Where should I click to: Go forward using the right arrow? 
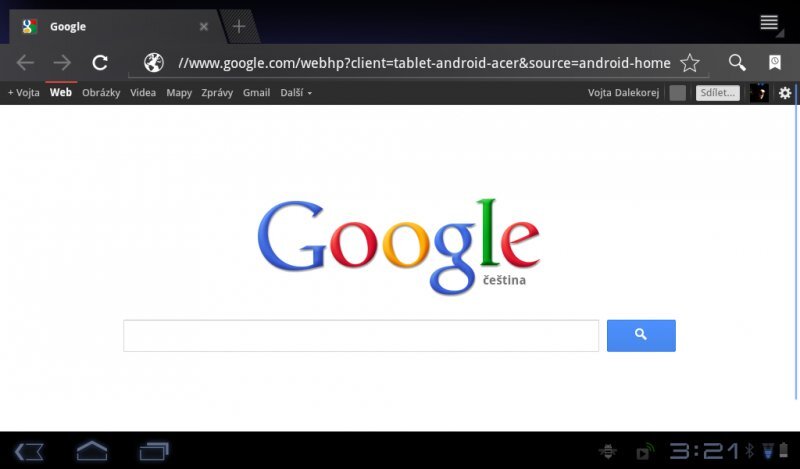click(x=62, y=63)
